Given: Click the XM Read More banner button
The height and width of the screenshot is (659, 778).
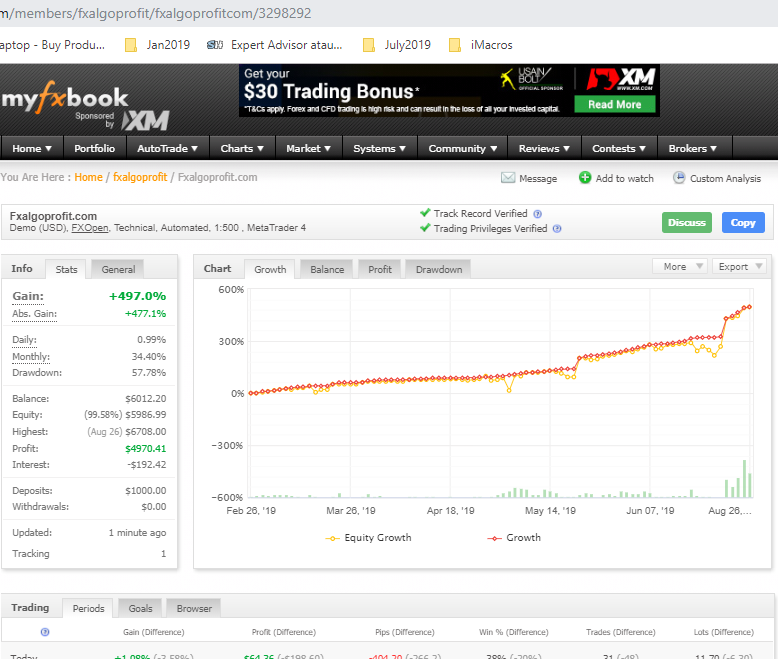Looking at the screenshot, I should [614, 104].
